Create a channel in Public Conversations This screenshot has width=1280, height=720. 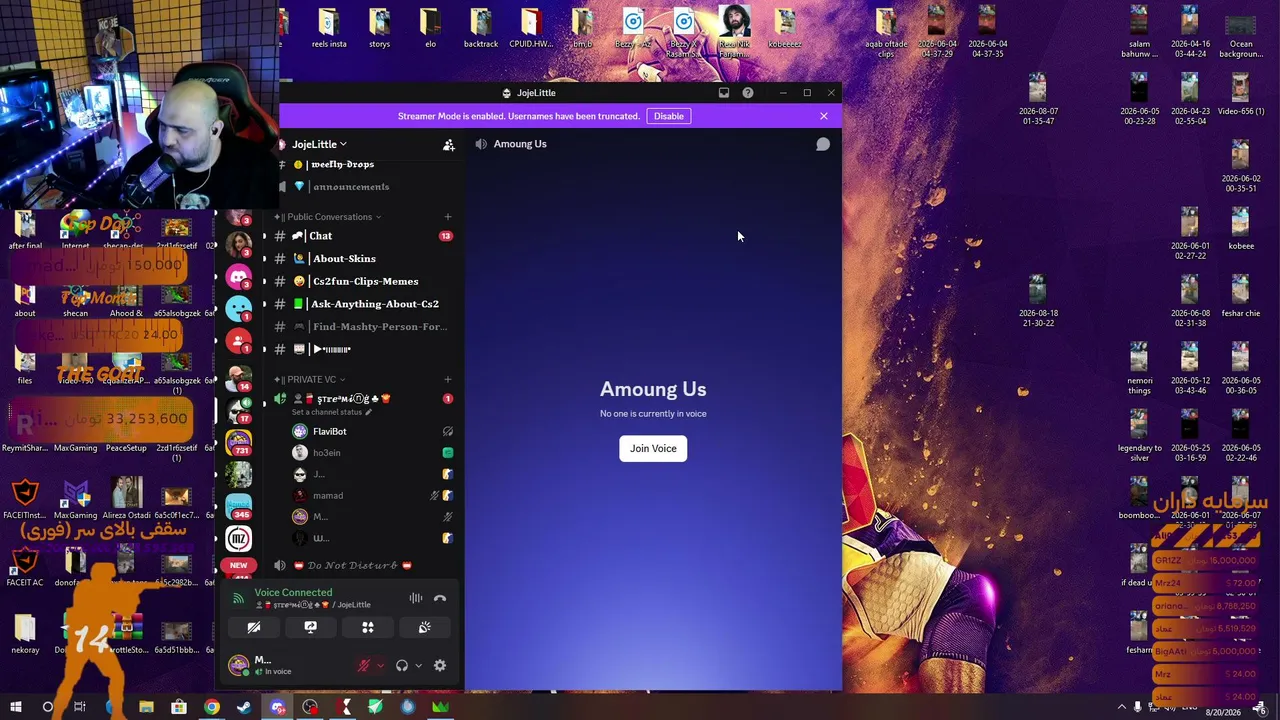[448, 217]
